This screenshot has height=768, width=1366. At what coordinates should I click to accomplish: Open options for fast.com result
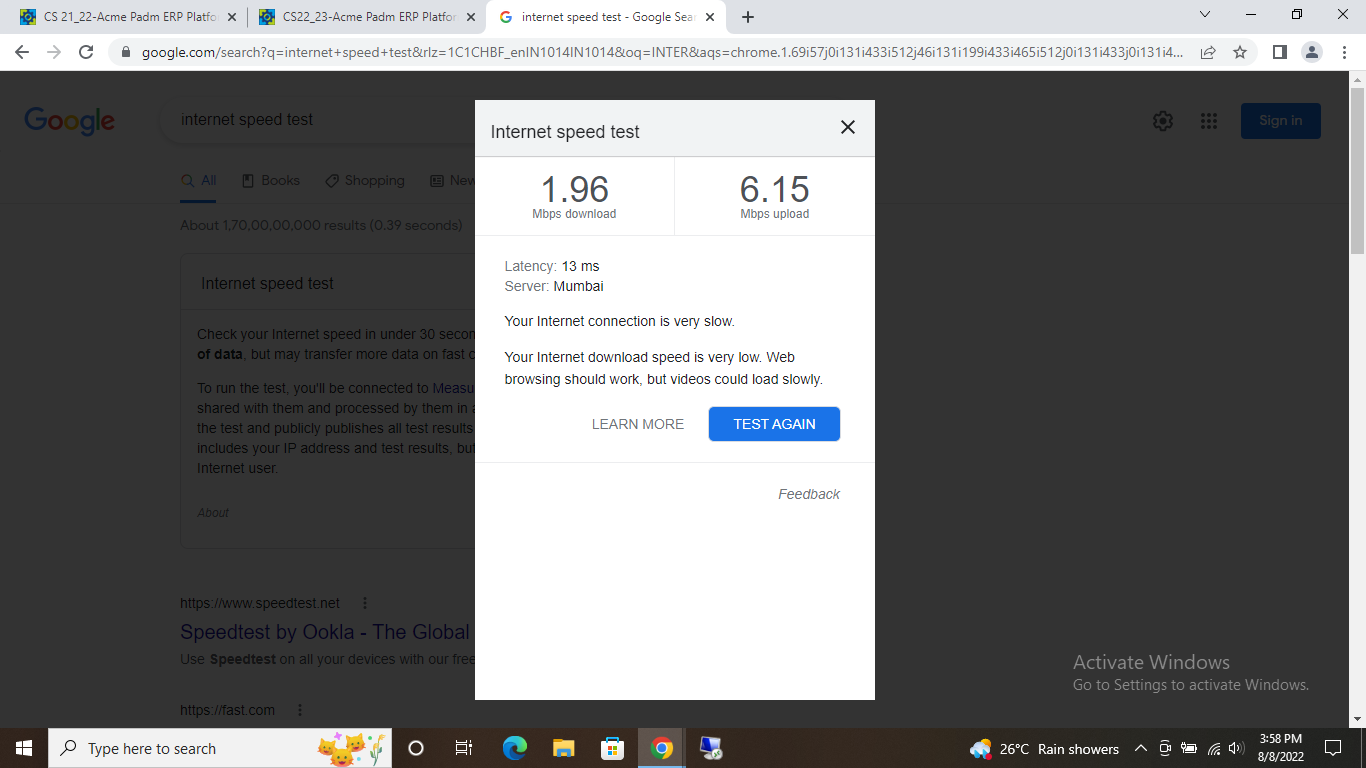click(x=299, y=710)
